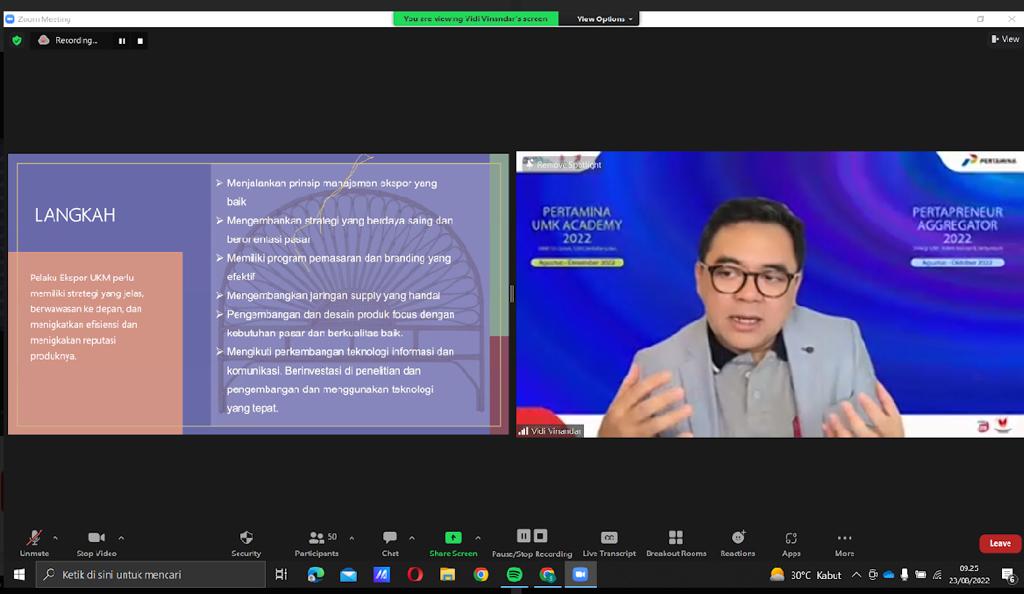Expand video options arrow next to Stop Video
Screen dimensions: 1024x594
(121, 538)
